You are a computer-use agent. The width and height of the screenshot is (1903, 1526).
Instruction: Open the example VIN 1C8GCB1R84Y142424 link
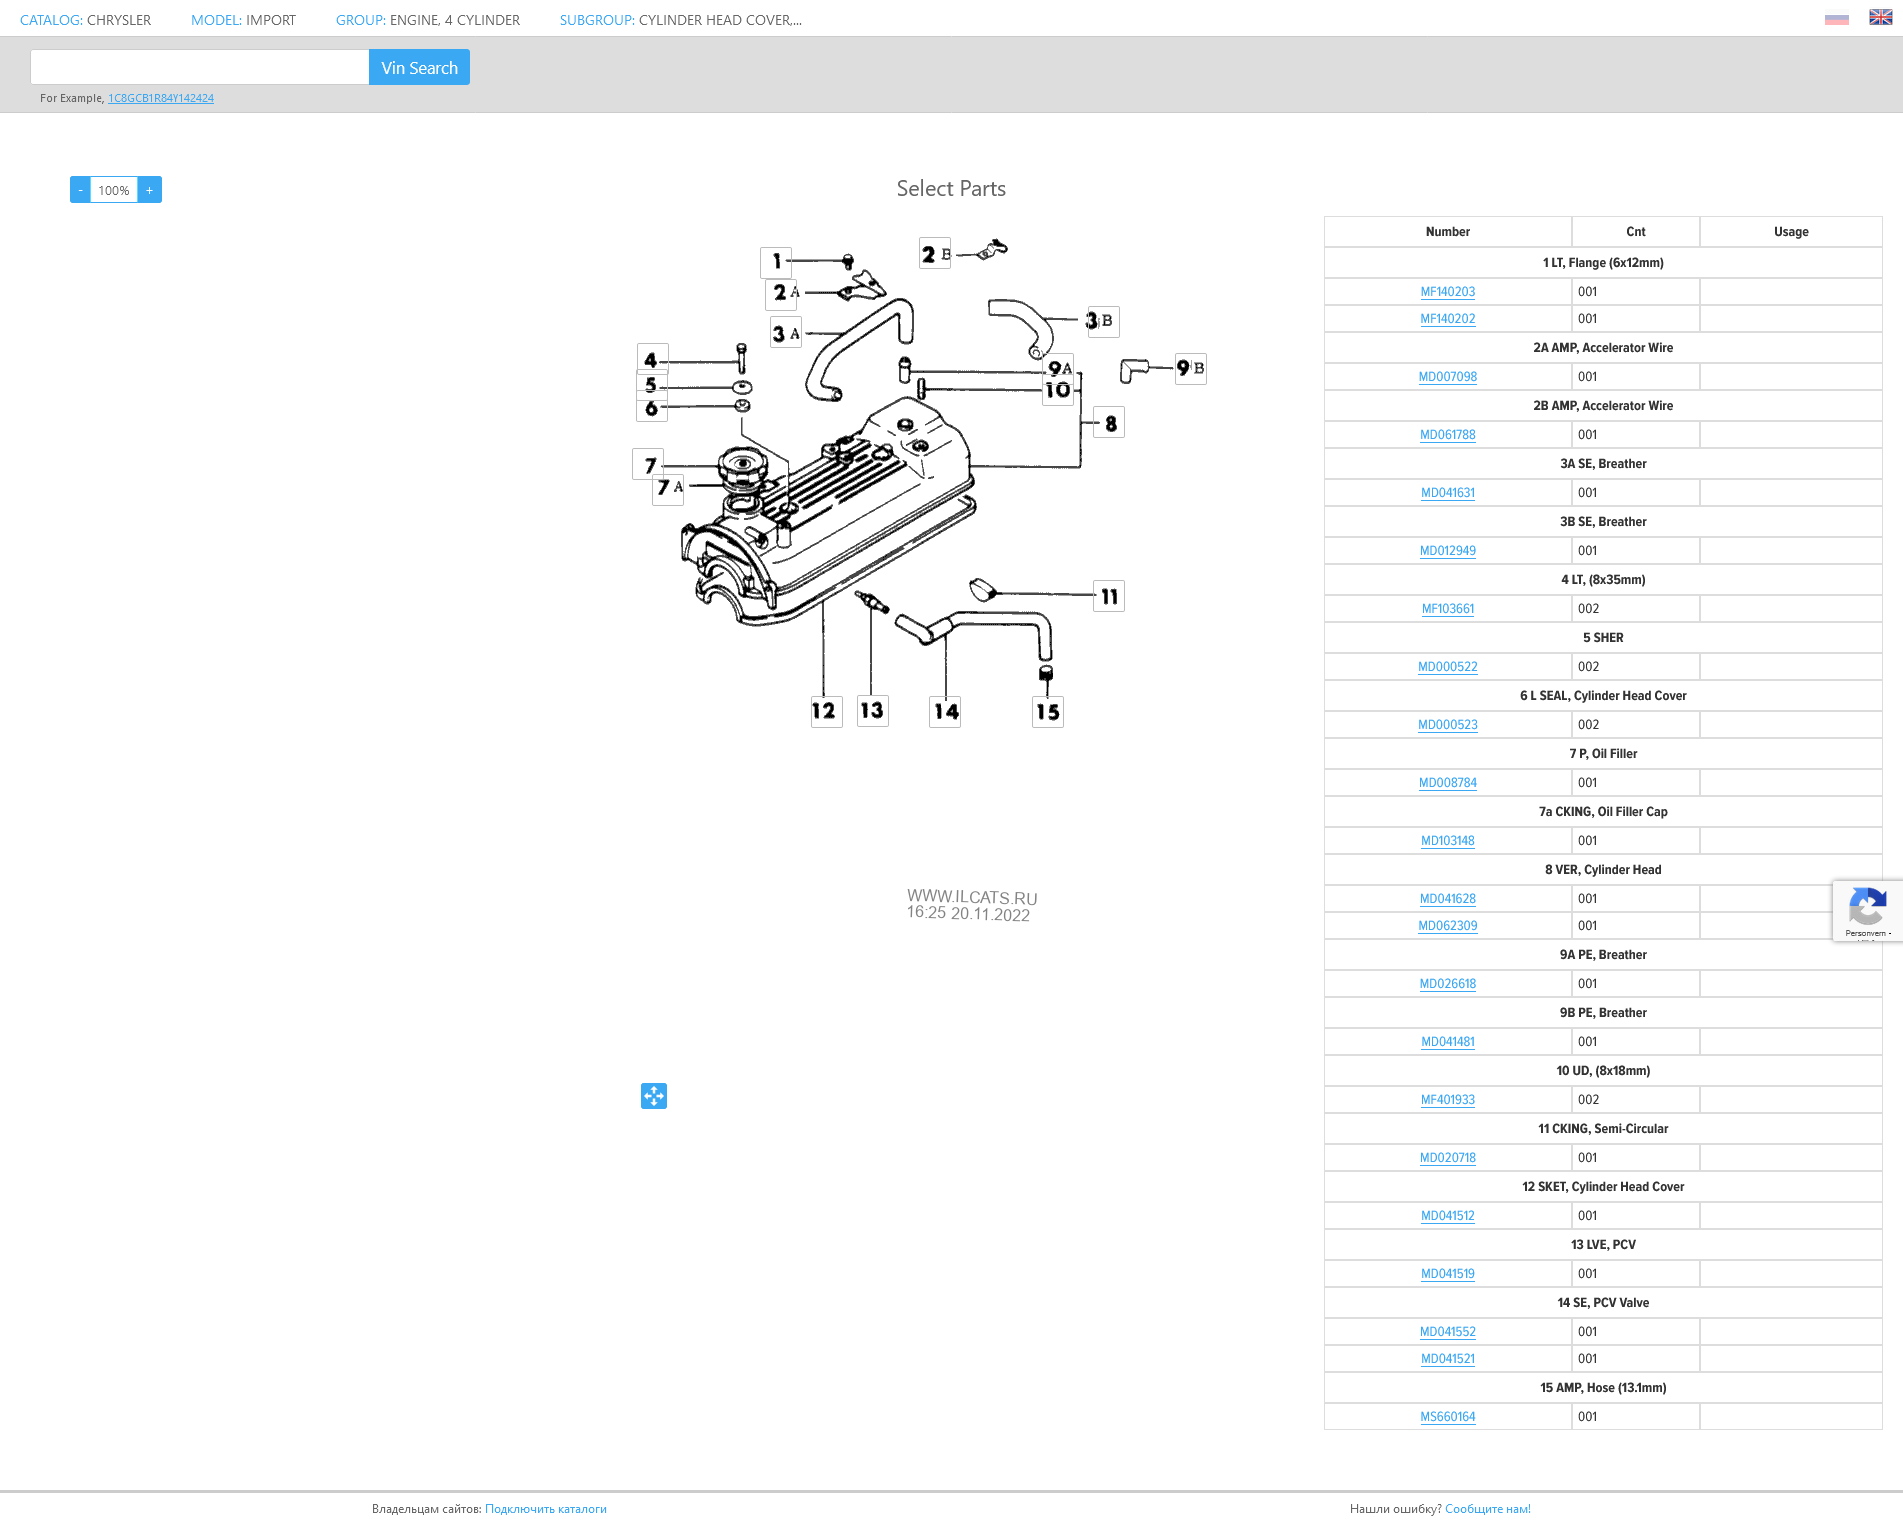(161, 98)
